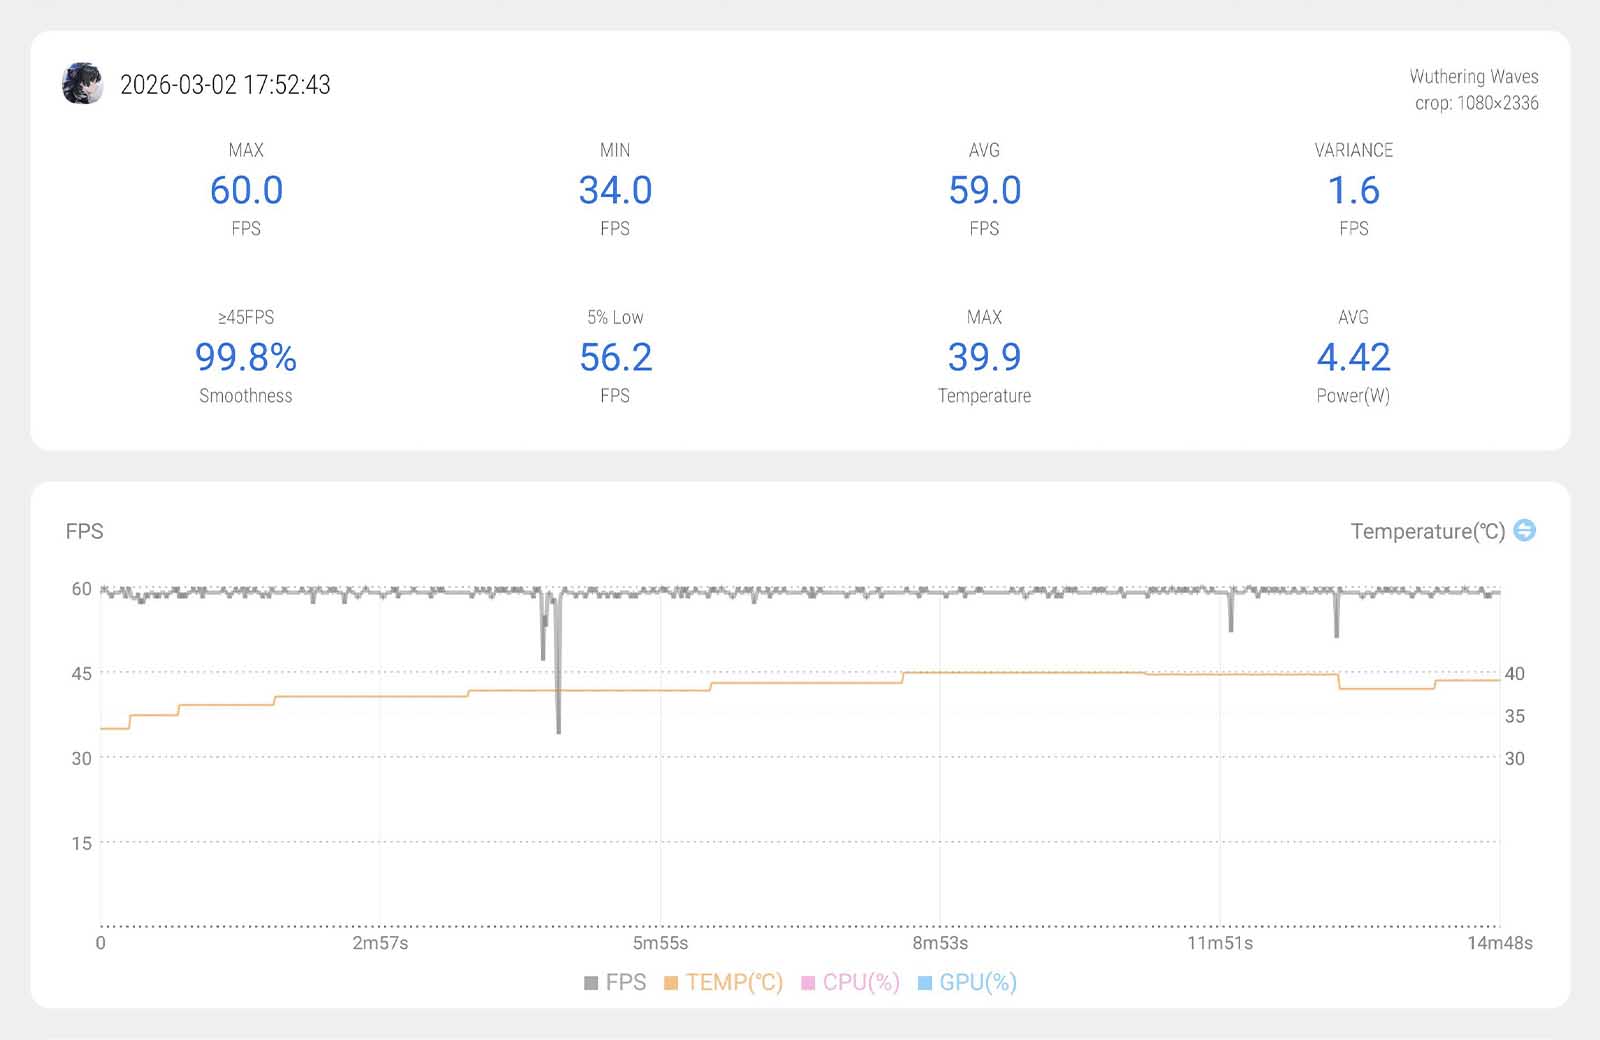
Task: Toggle the GPU(%) series in the legend
Action: [x=967, y=982]
